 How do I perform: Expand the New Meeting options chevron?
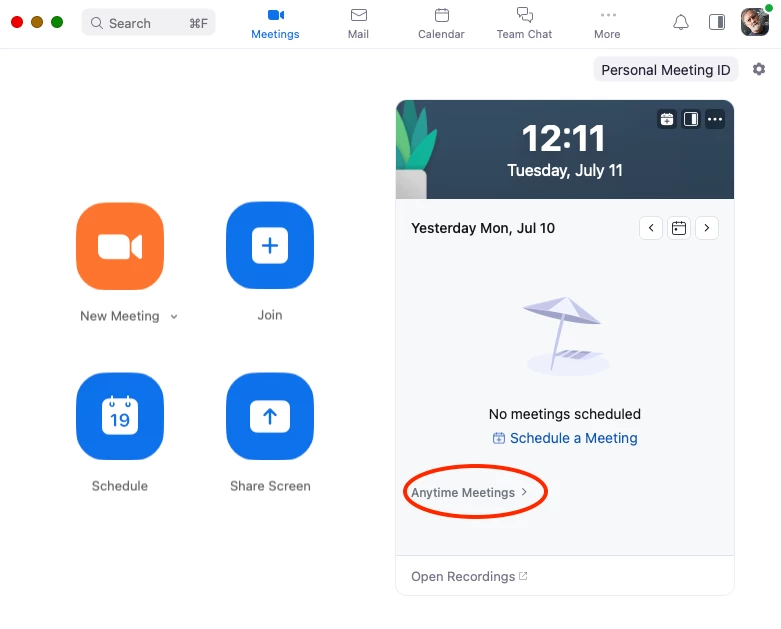[x=174, y=316]
